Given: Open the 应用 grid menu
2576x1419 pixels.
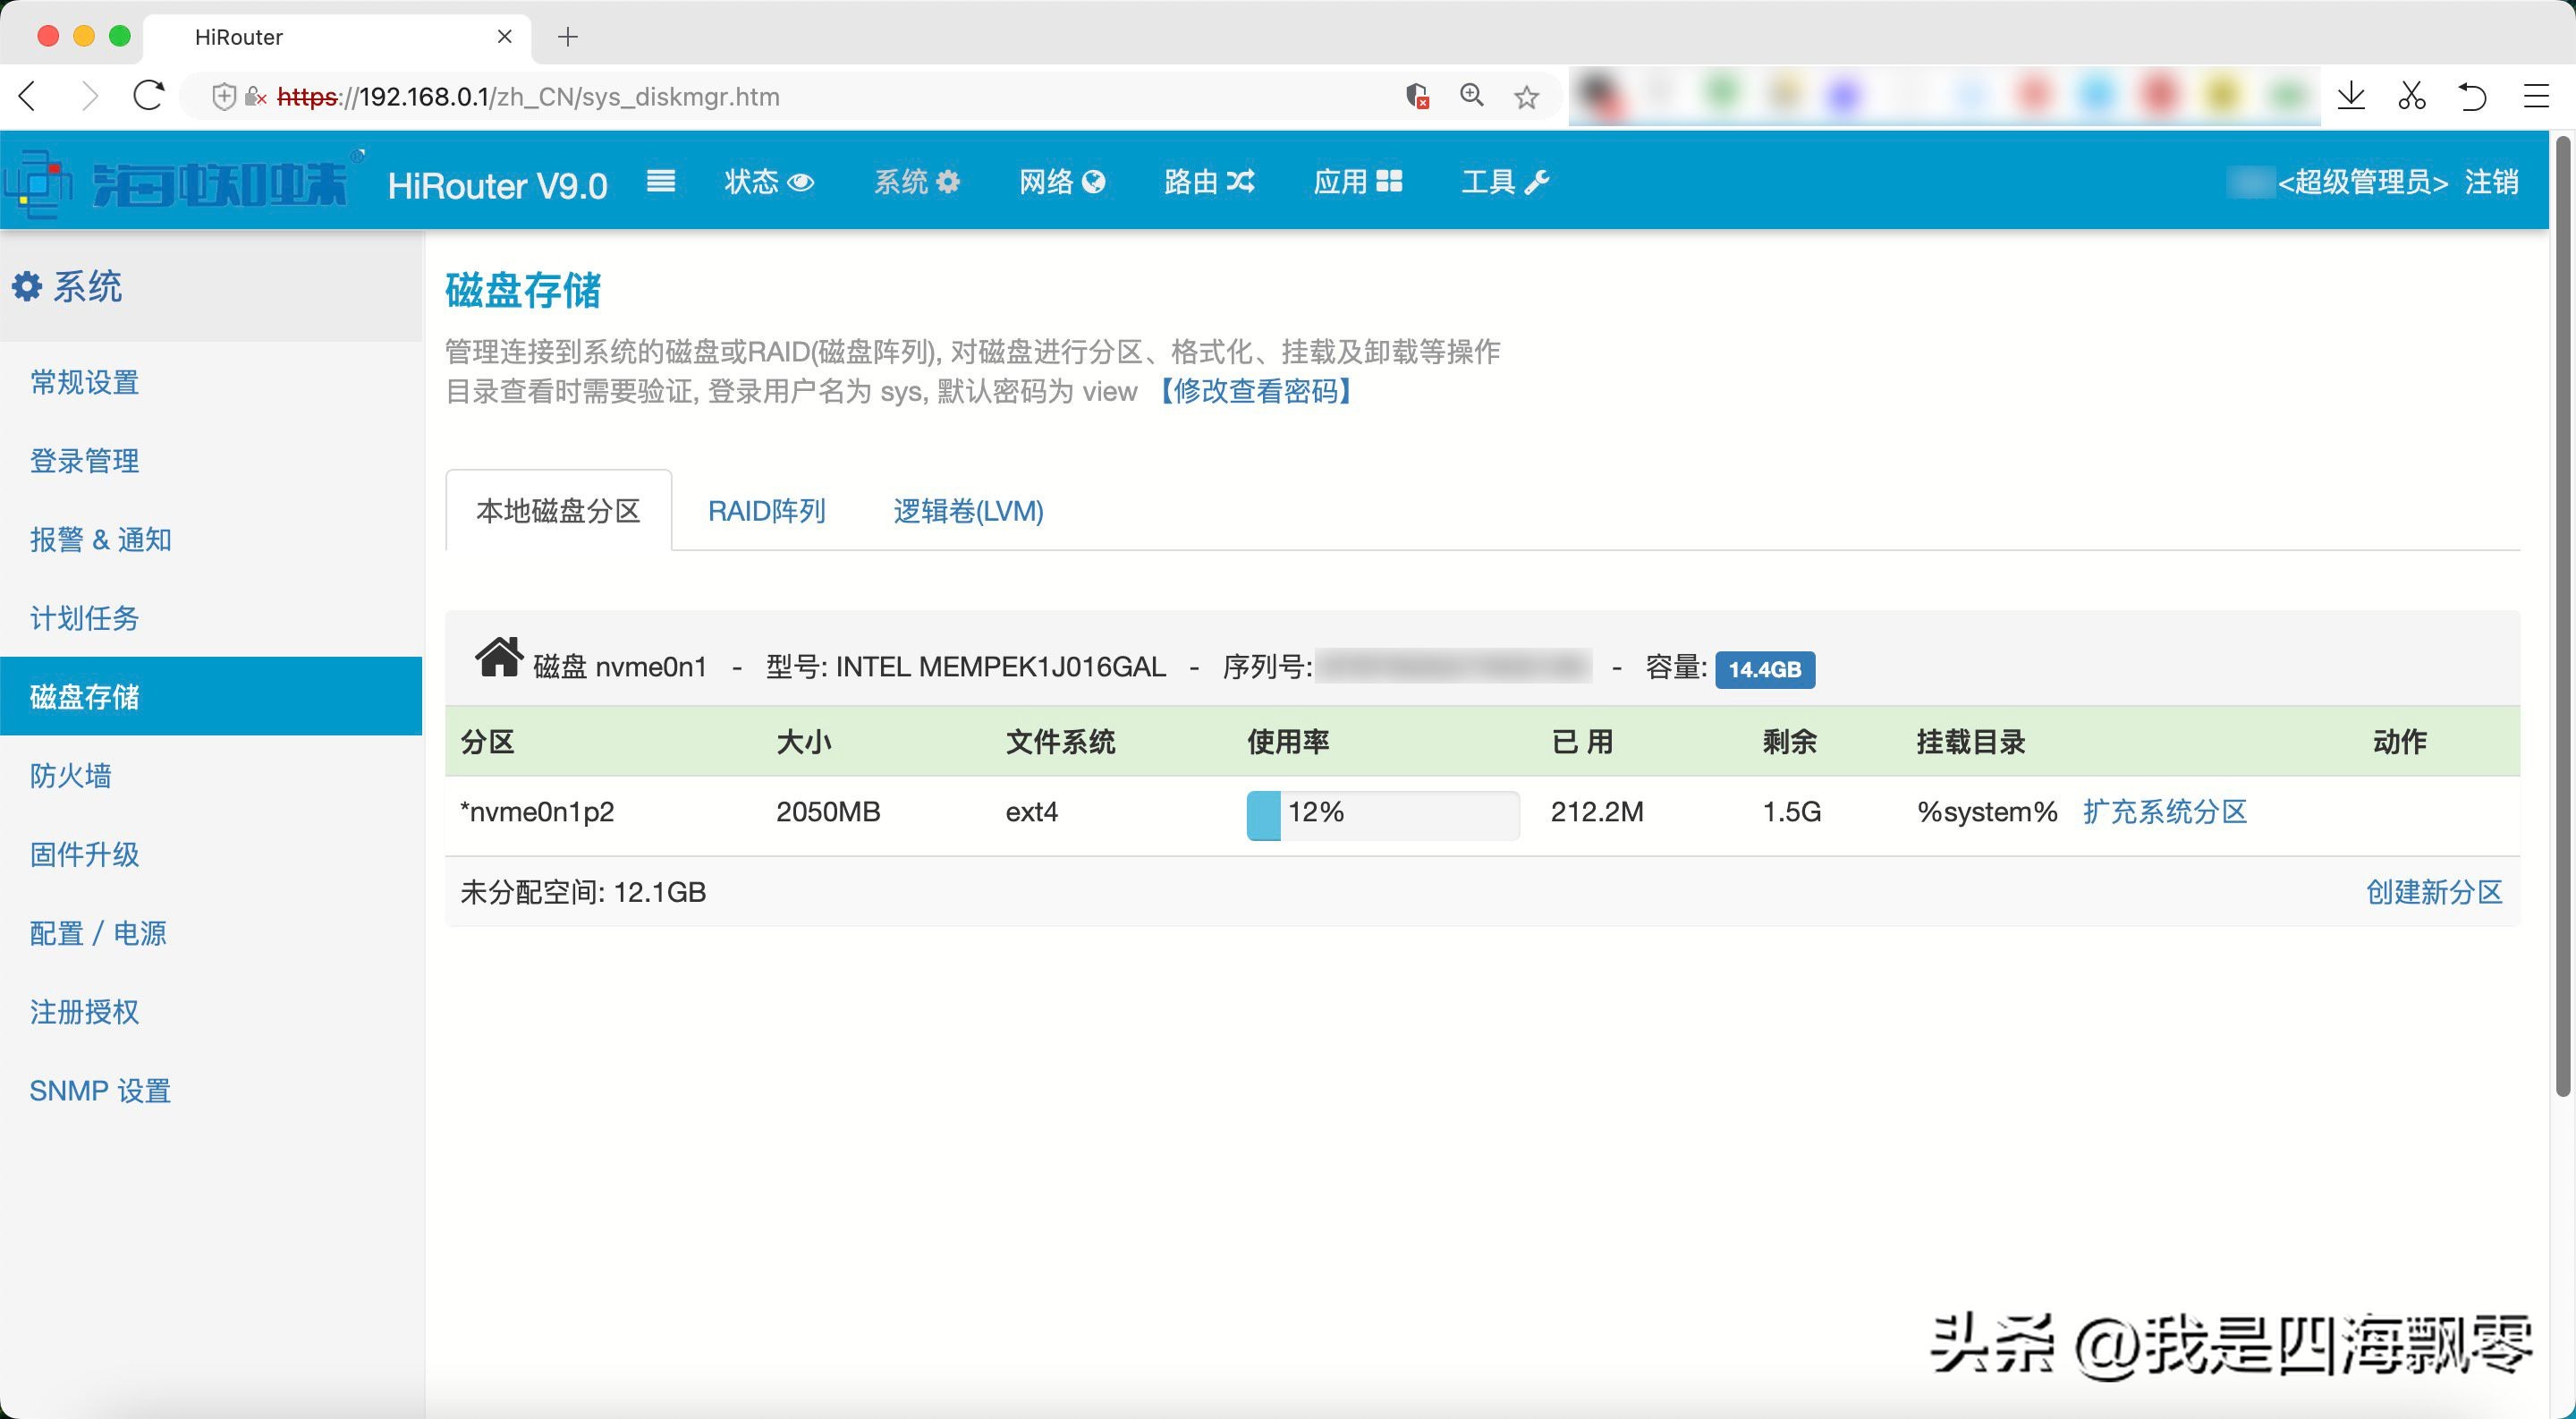Looking at the screenshot, I should [1357, 182].
